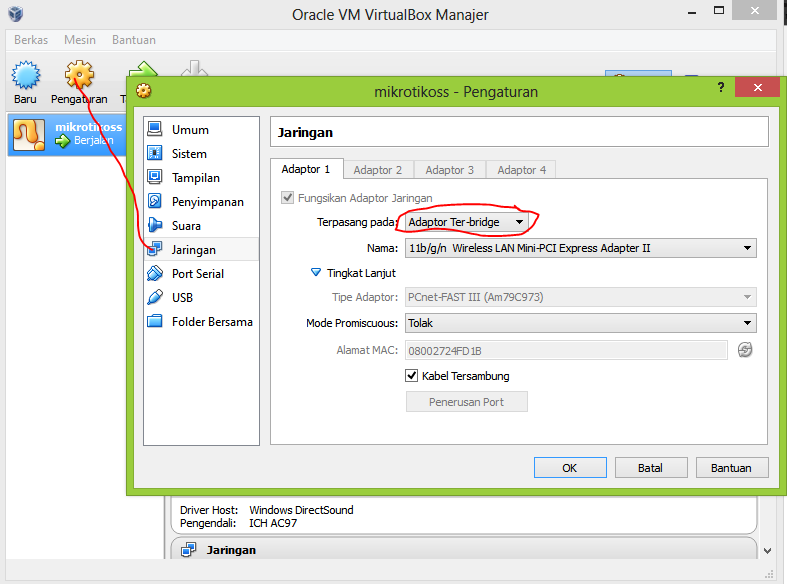
Task: Toggle Fungsikan Adaptor Jaringan checkbox
Action: click(287, 198)
